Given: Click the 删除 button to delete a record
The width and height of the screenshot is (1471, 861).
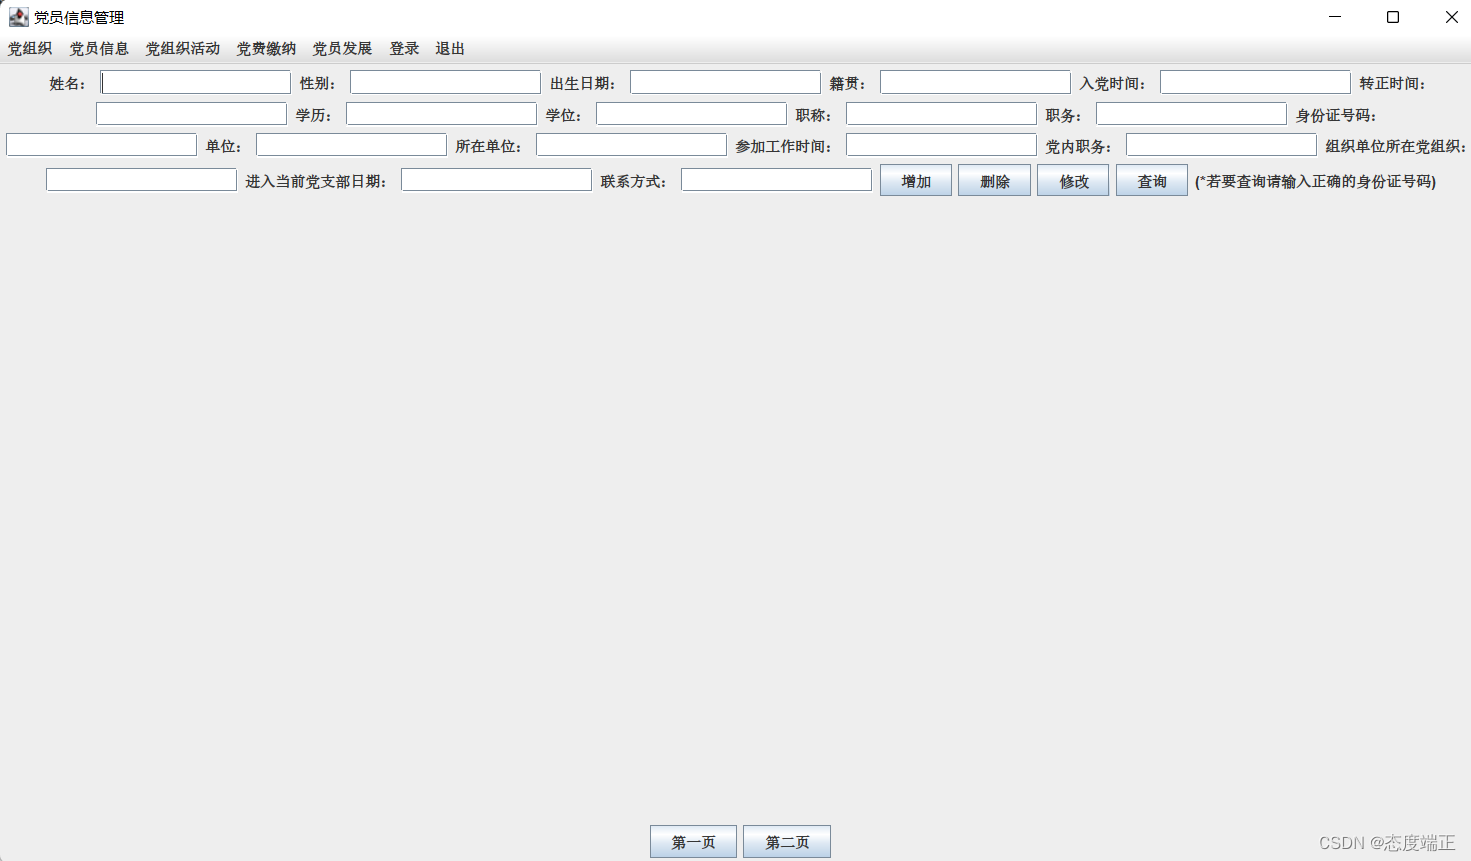Looking at the screenshot, I should pos(994,180).
